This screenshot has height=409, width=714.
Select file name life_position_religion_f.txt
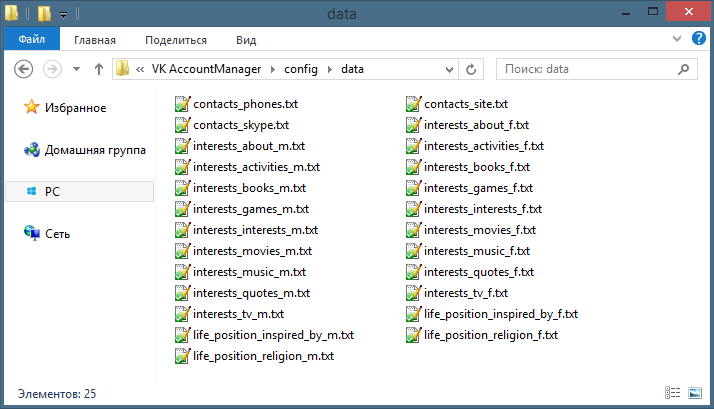click(x=491, y=335)
